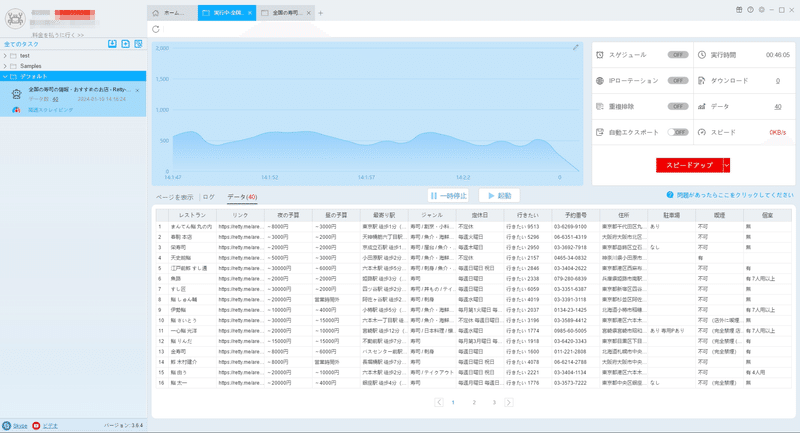Click the reload icon below the tabs
800x433 pixels.
tap(156, 29)
